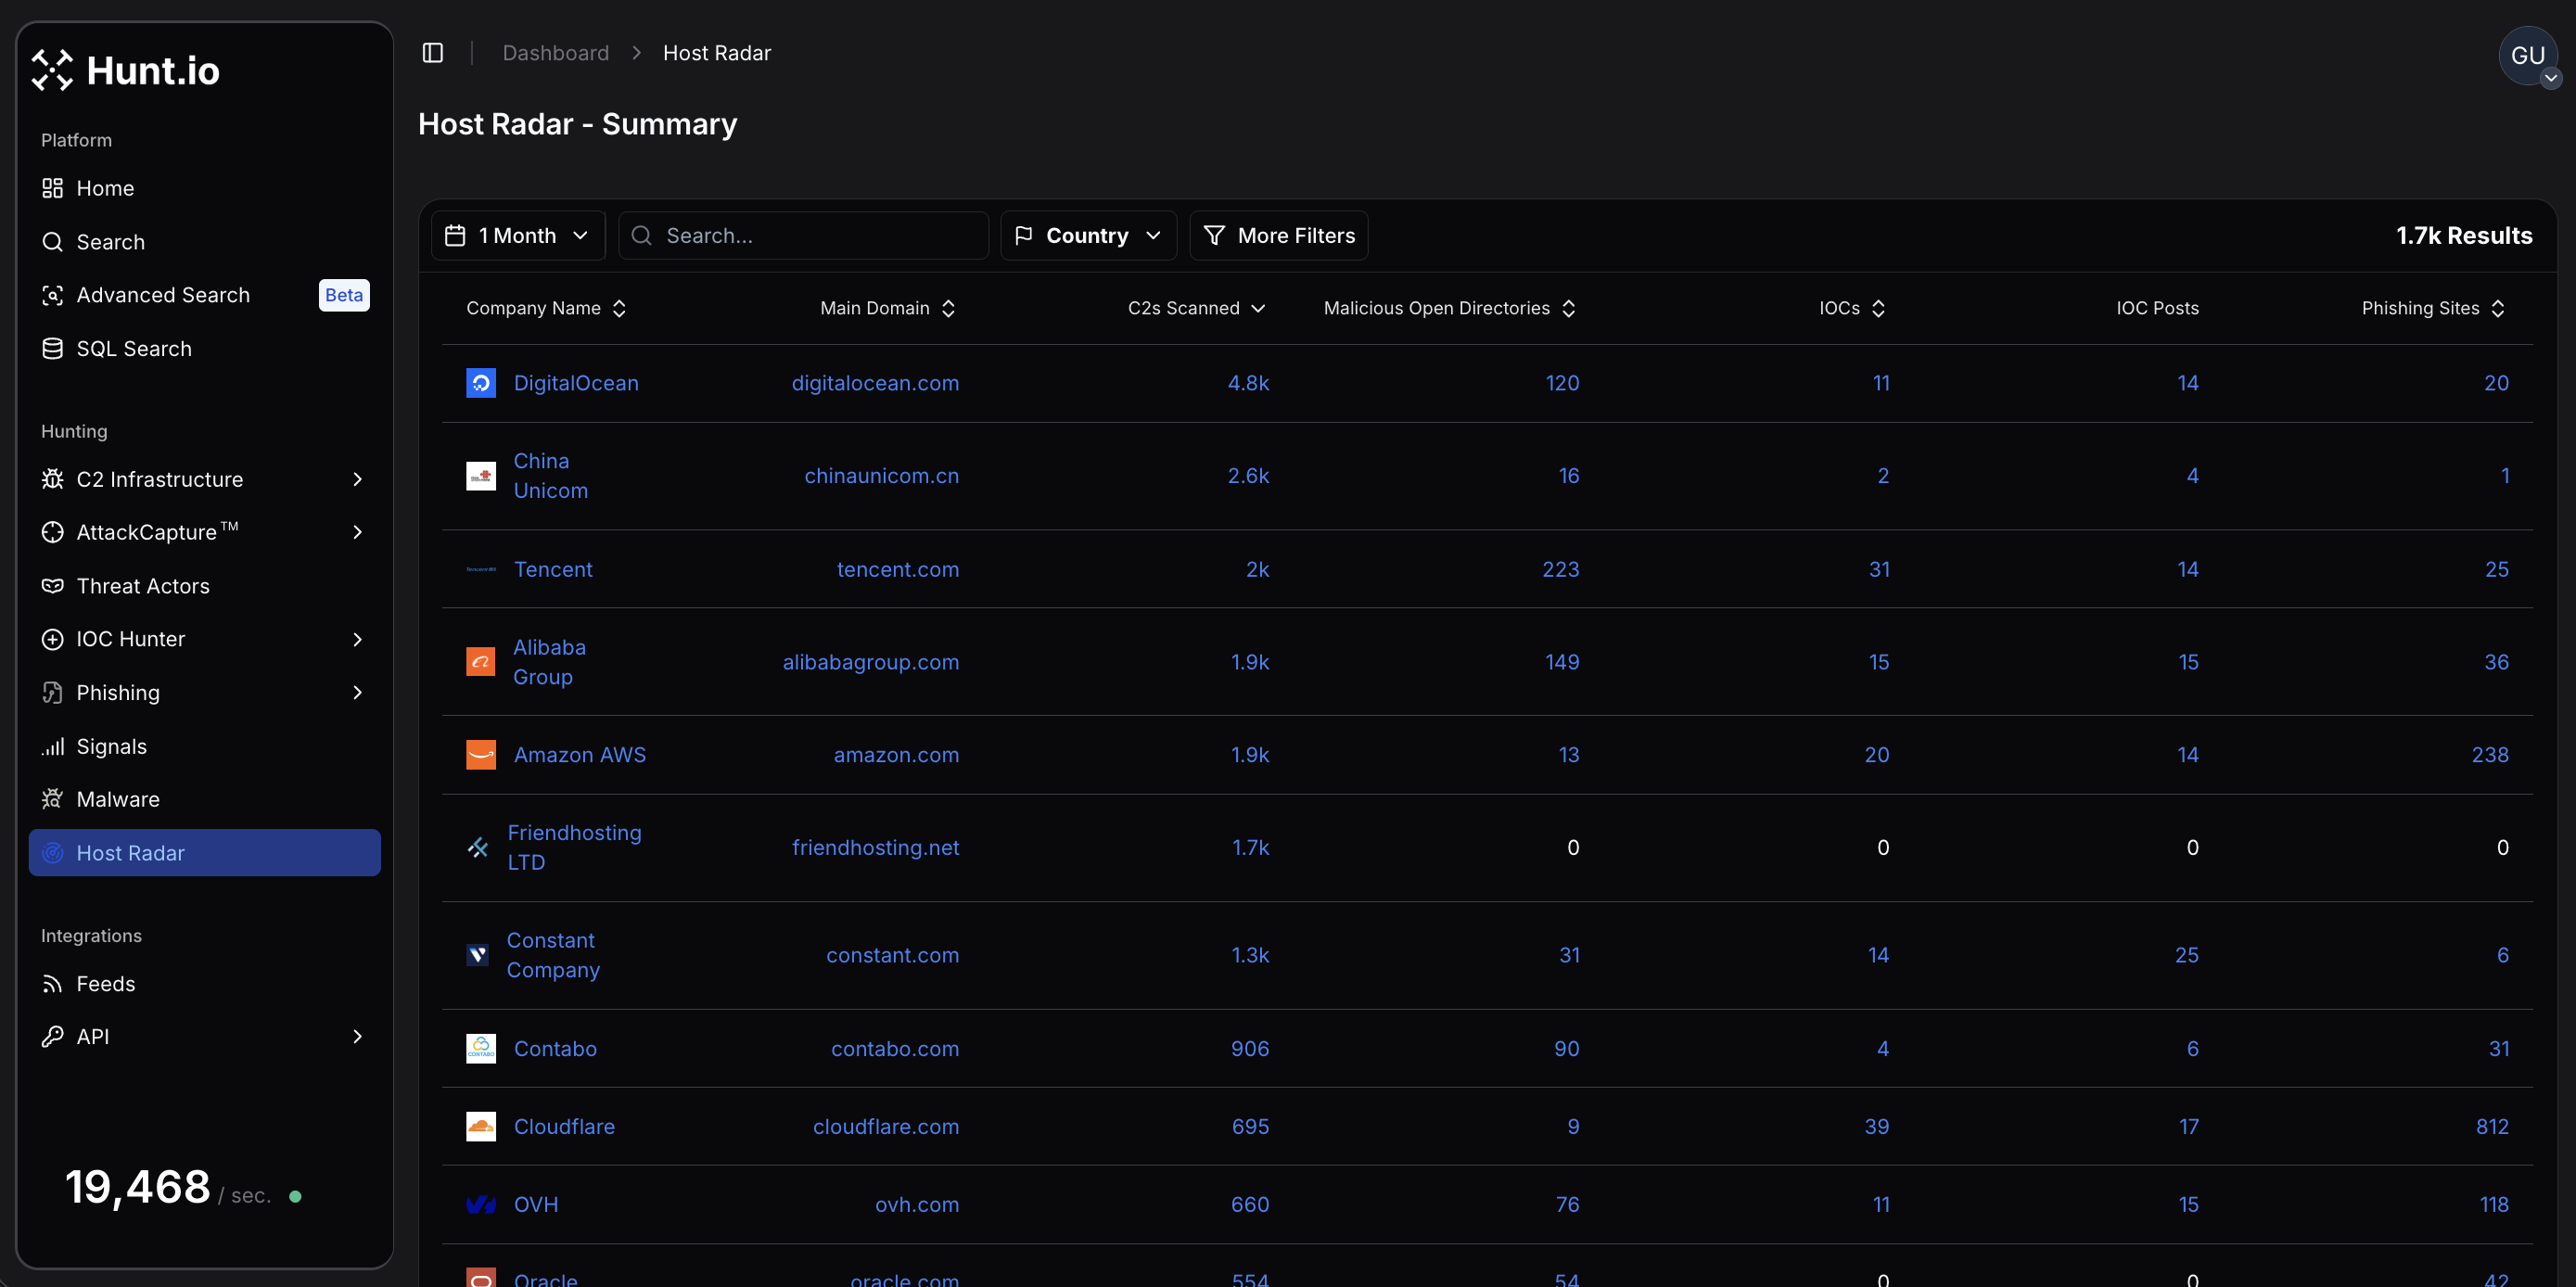Open Home in the sidebar

pos(205,188)
